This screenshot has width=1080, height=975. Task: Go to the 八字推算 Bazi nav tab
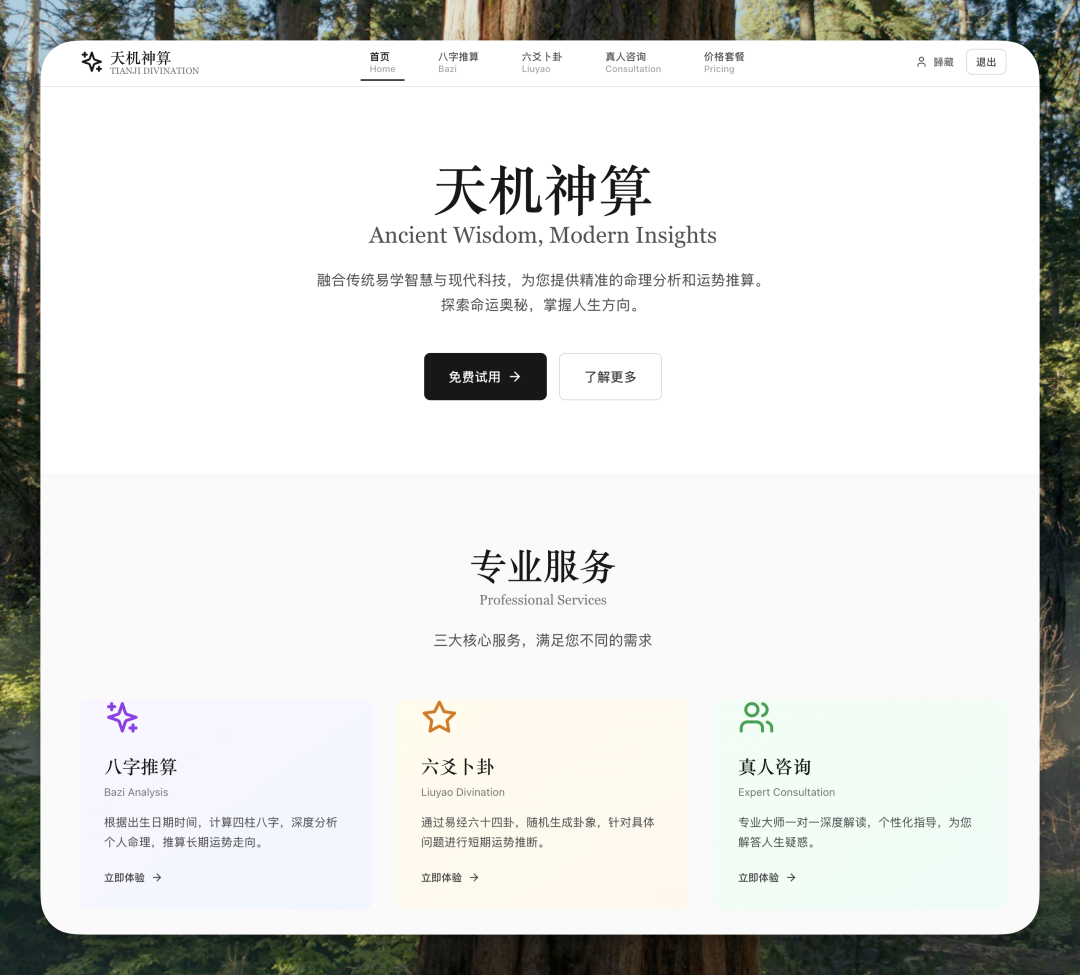tap(458, 62)
